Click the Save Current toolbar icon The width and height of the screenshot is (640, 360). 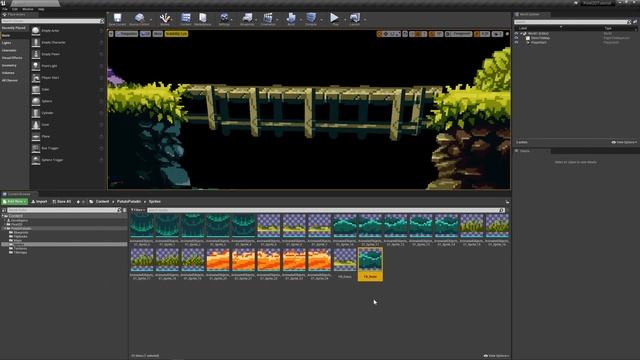coord(118,19)
